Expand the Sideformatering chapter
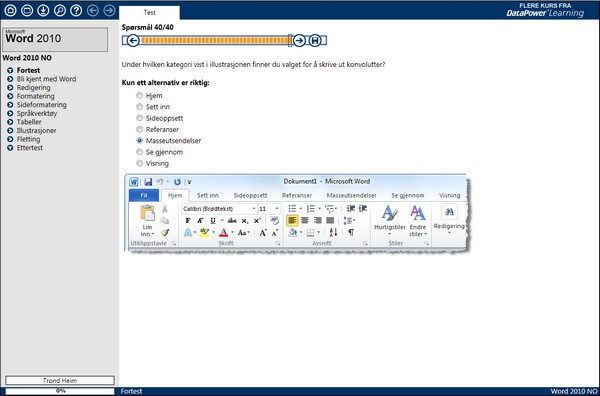The width and height of the screenshot is (600, 396). point(10,105)
